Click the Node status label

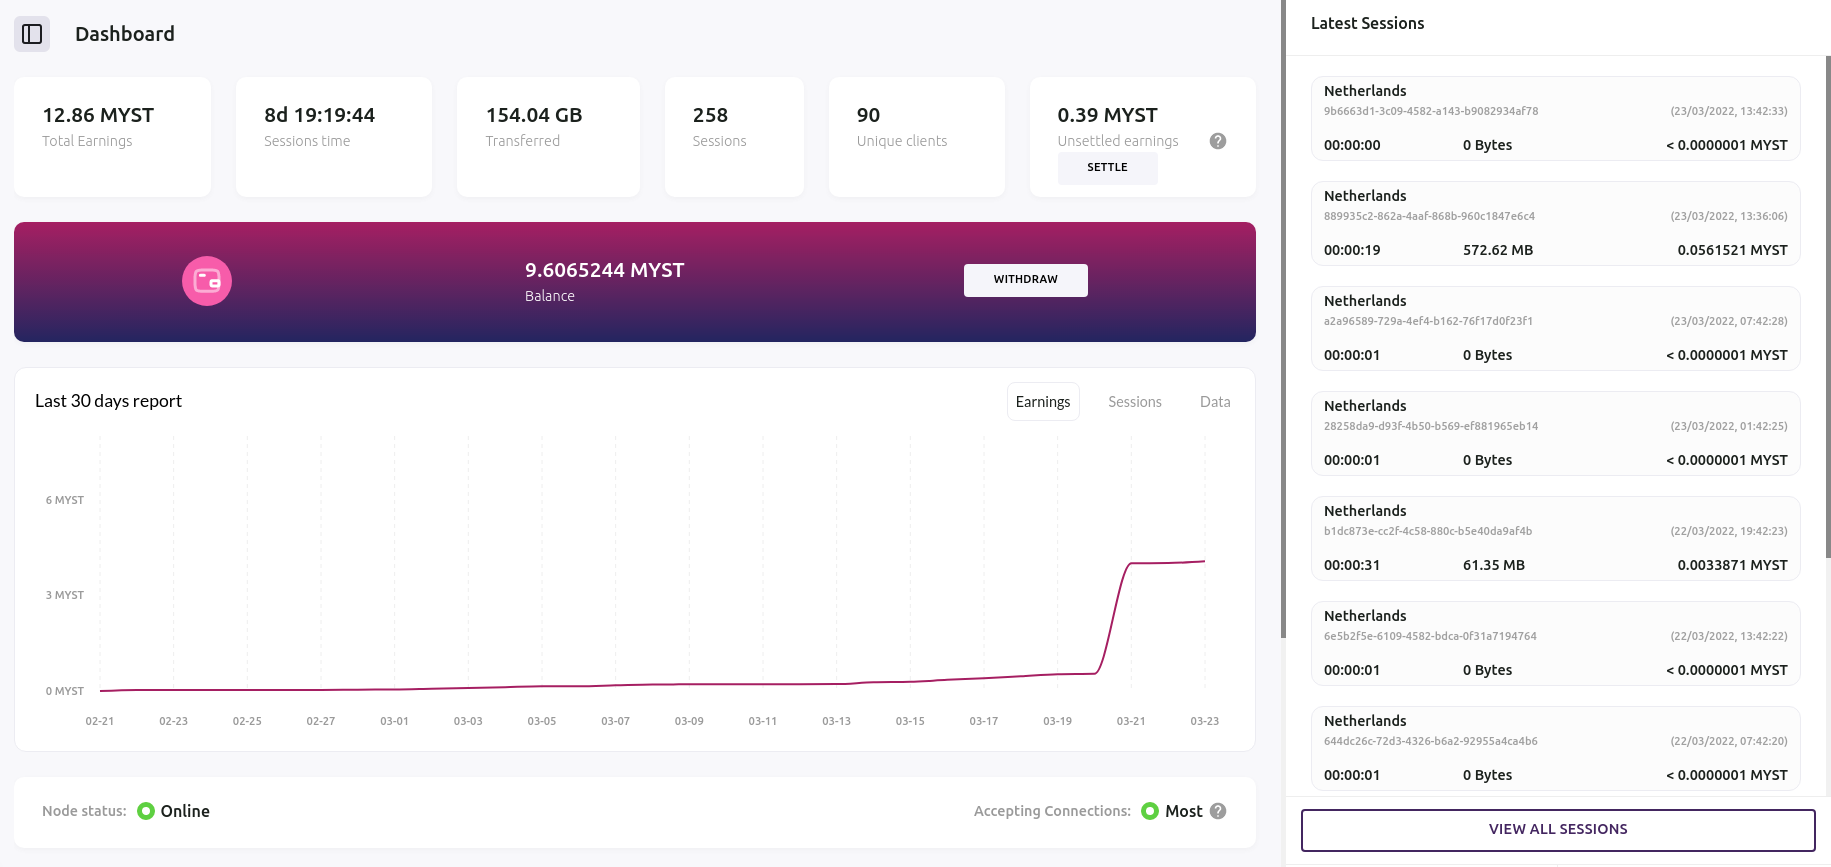click(84, 811)
